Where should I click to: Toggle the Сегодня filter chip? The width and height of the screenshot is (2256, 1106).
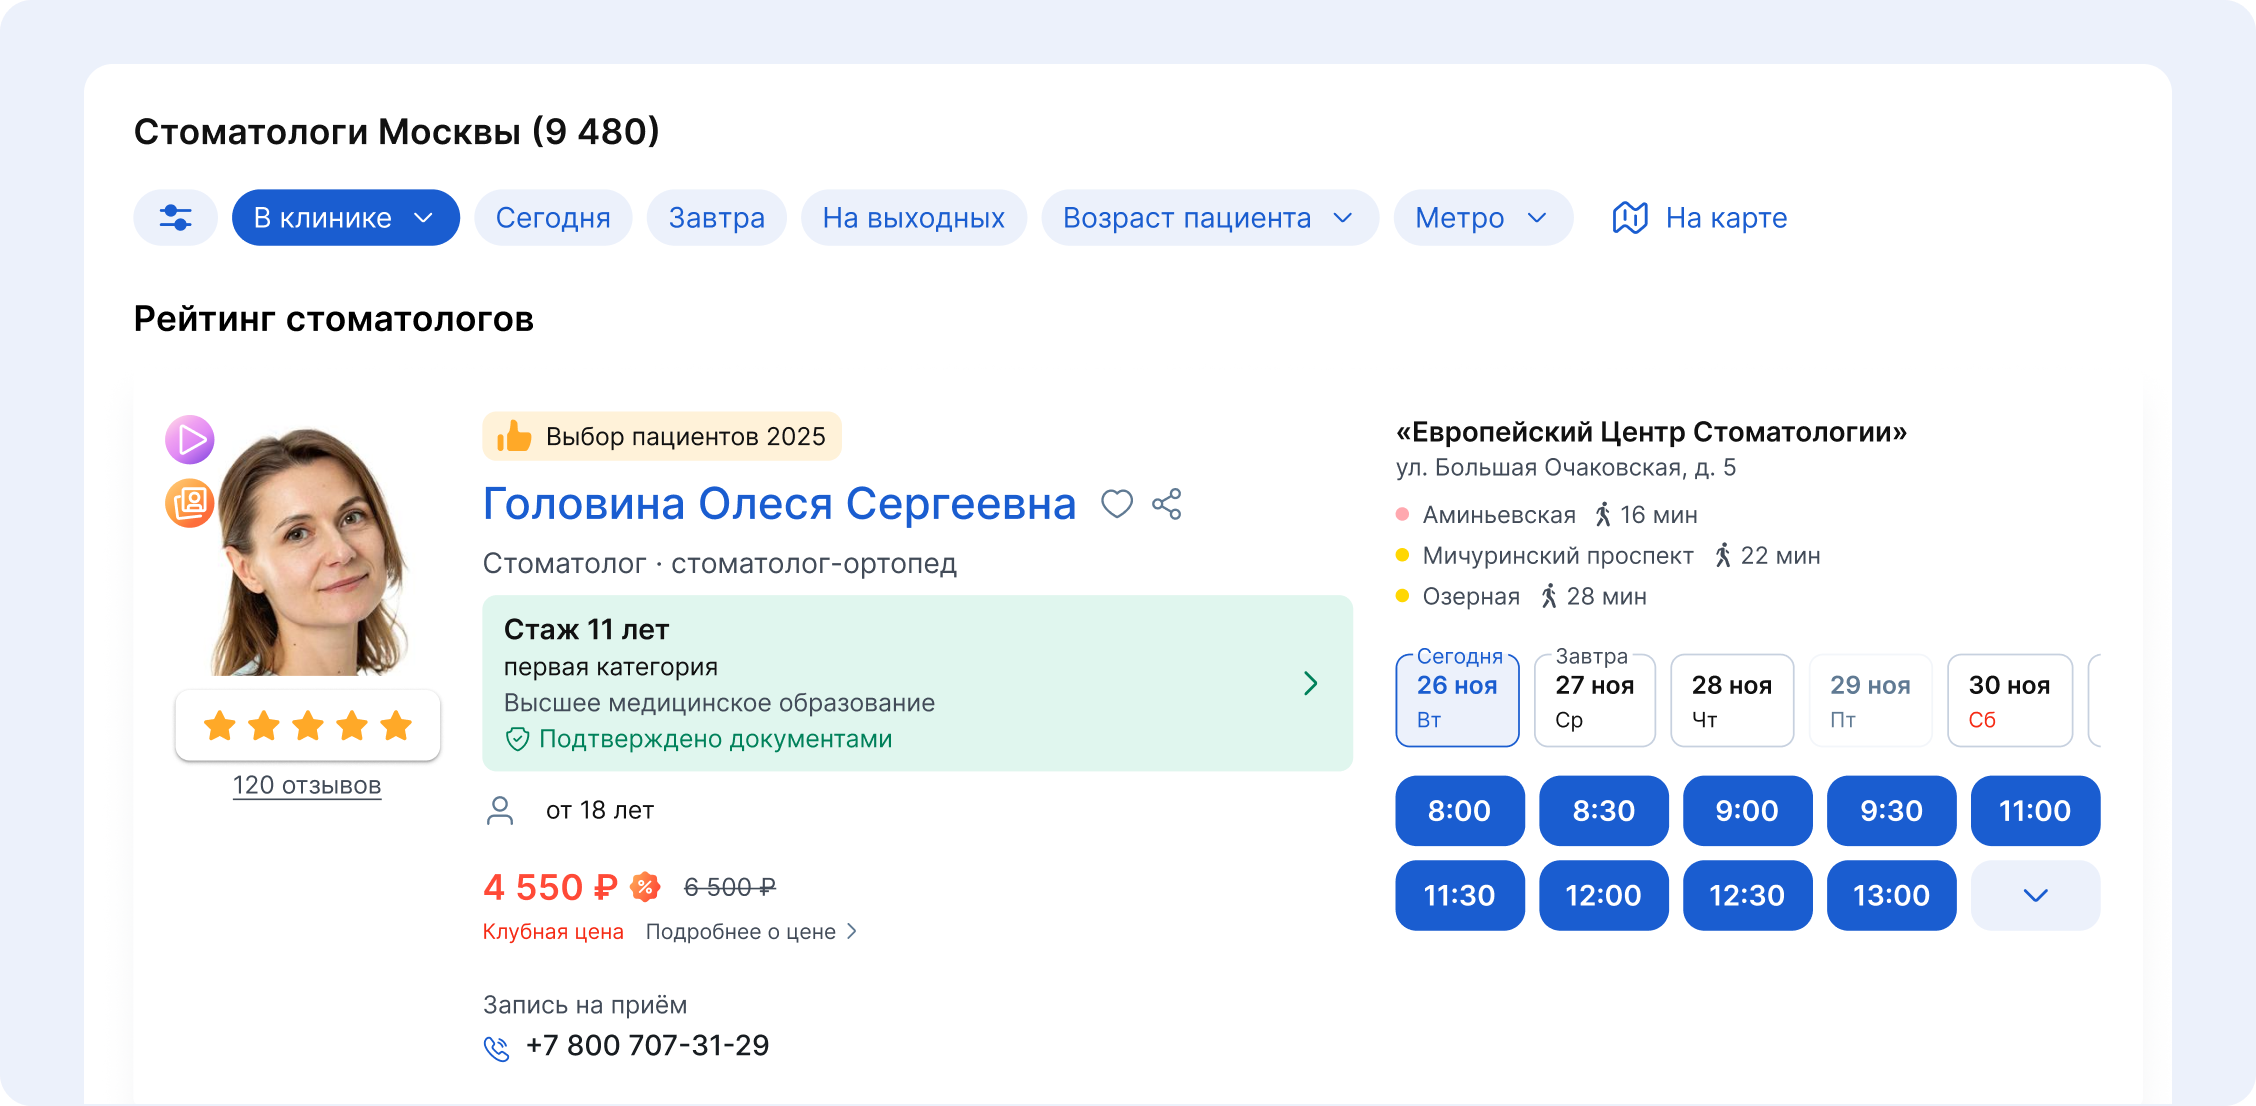click(553, 218)
